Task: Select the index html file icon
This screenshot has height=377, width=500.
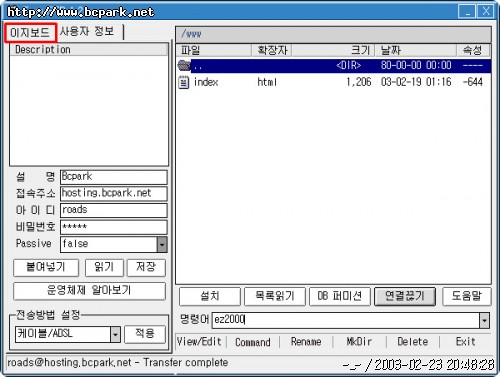Action: (184, 82)
